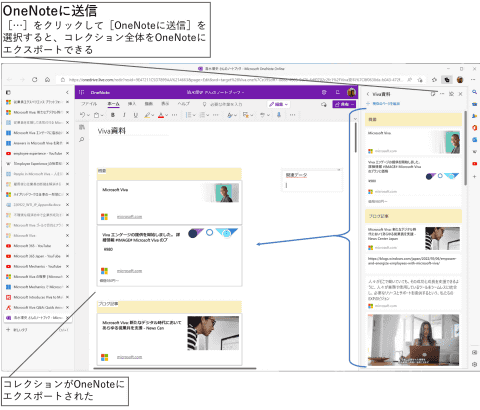480x410 pixels.
Task: Click the dictate microphone icon
Action: point(279,115)
